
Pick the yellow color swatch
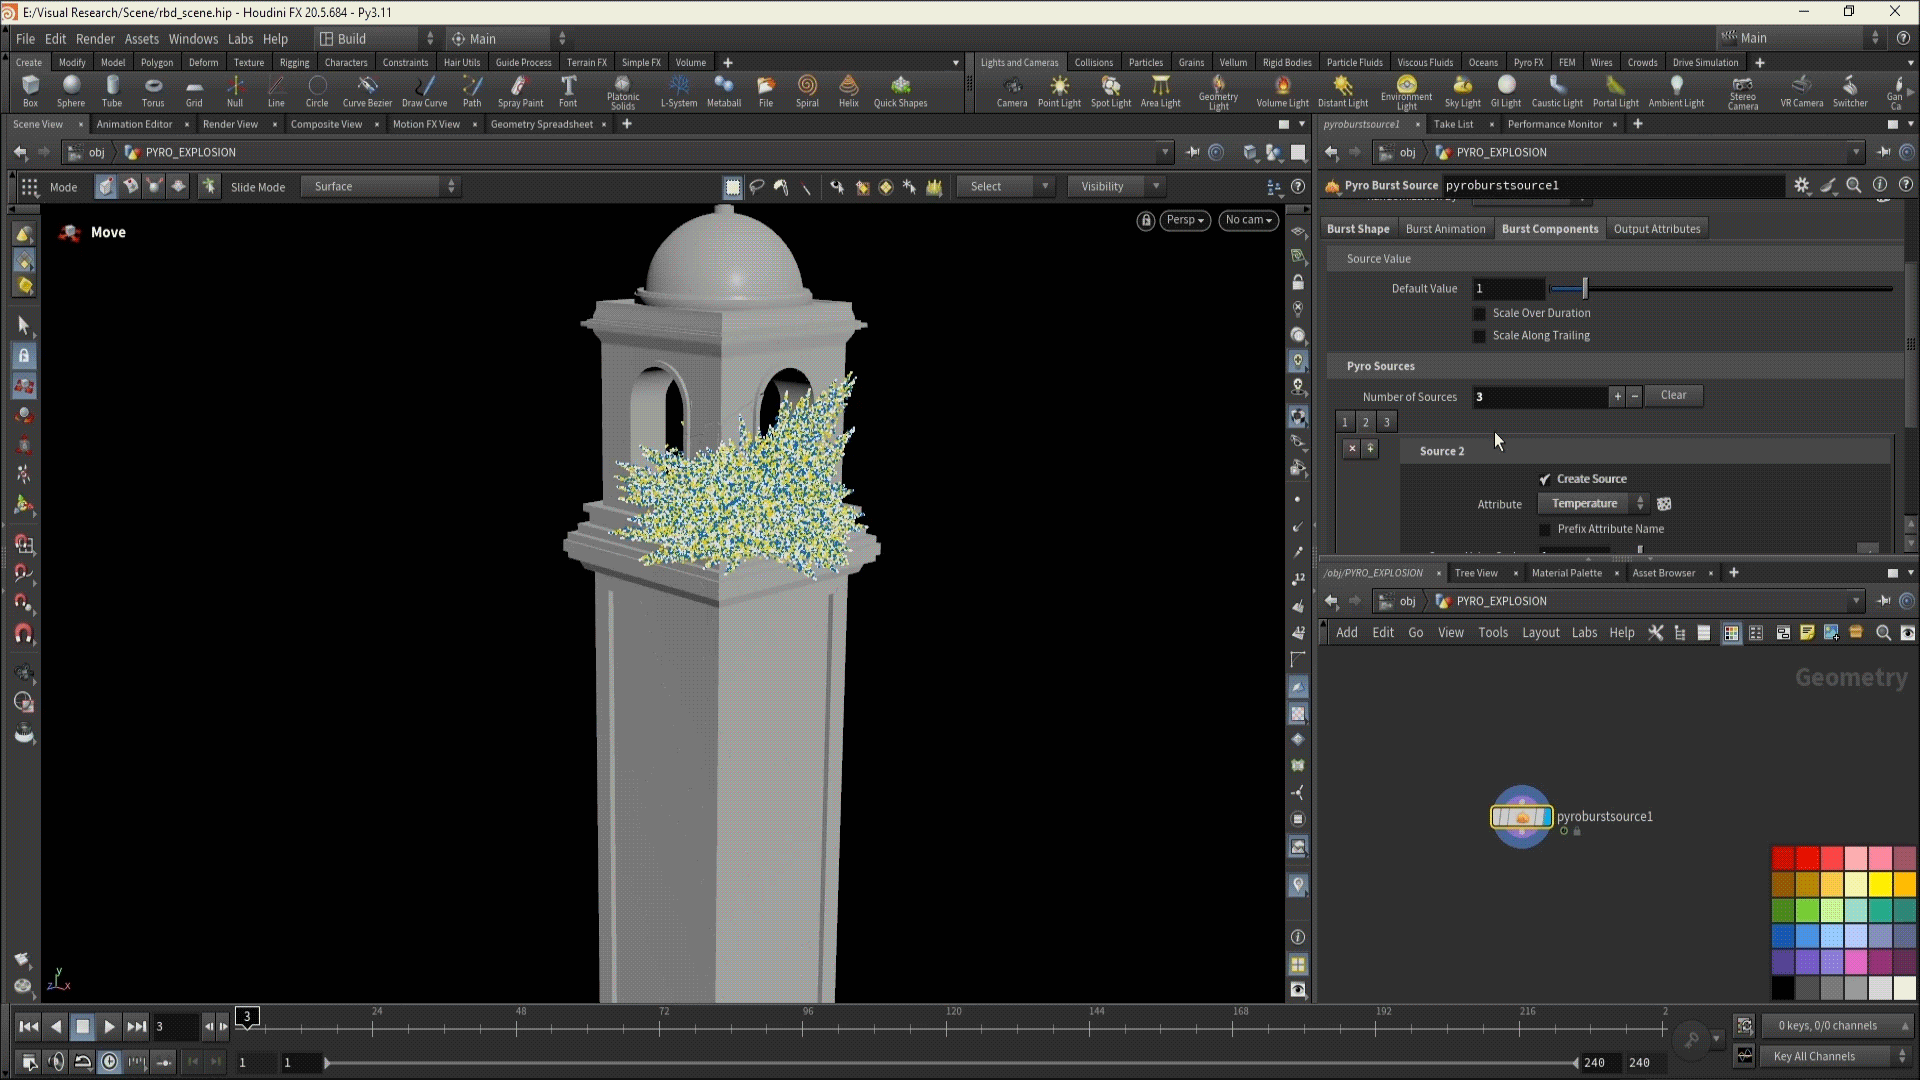[x=1880, y=884]
